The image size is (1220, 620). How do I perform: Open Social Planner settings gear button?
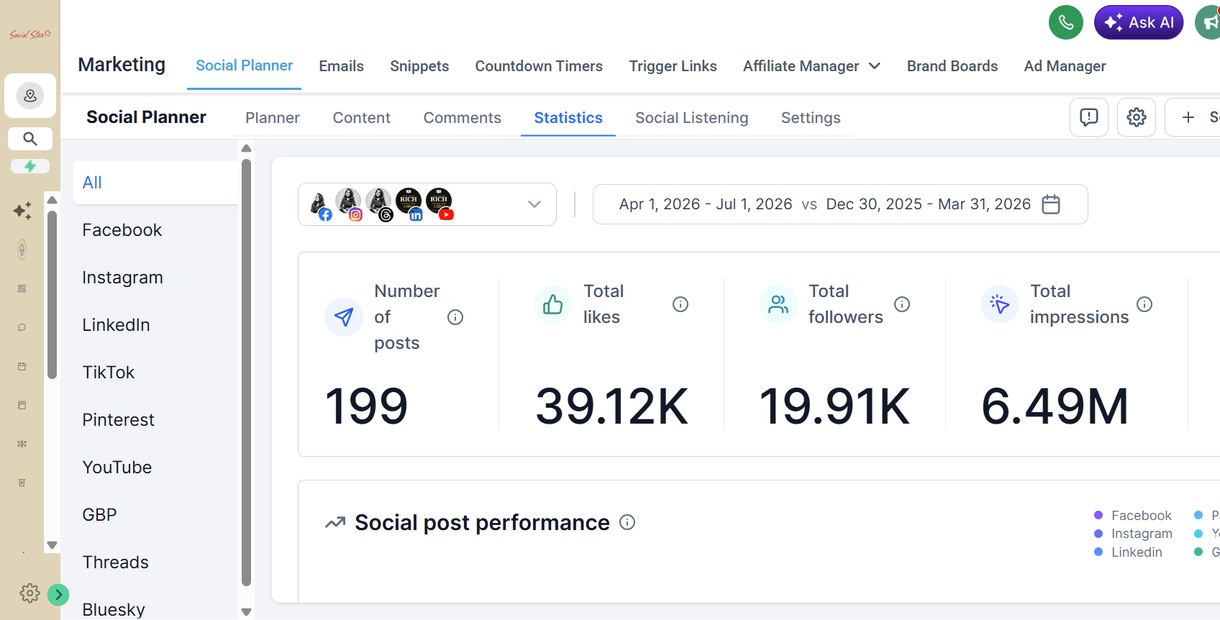point(1136,117)
